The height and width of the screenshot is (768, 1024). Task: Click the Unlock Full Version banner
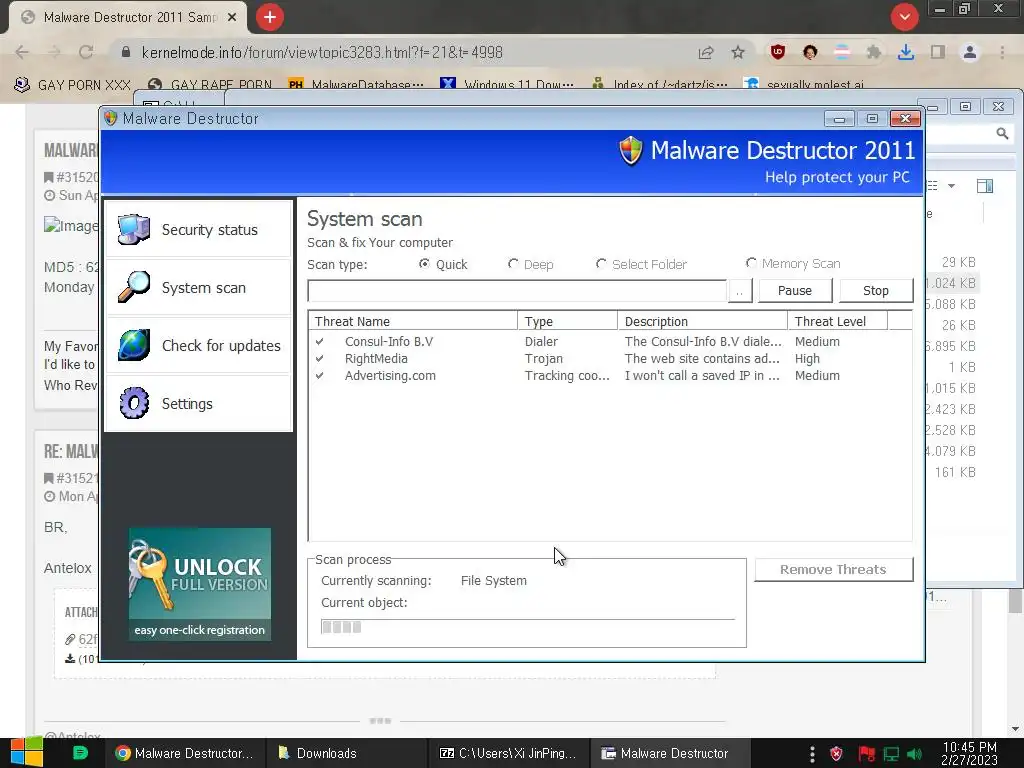click(x=200, y=584)
